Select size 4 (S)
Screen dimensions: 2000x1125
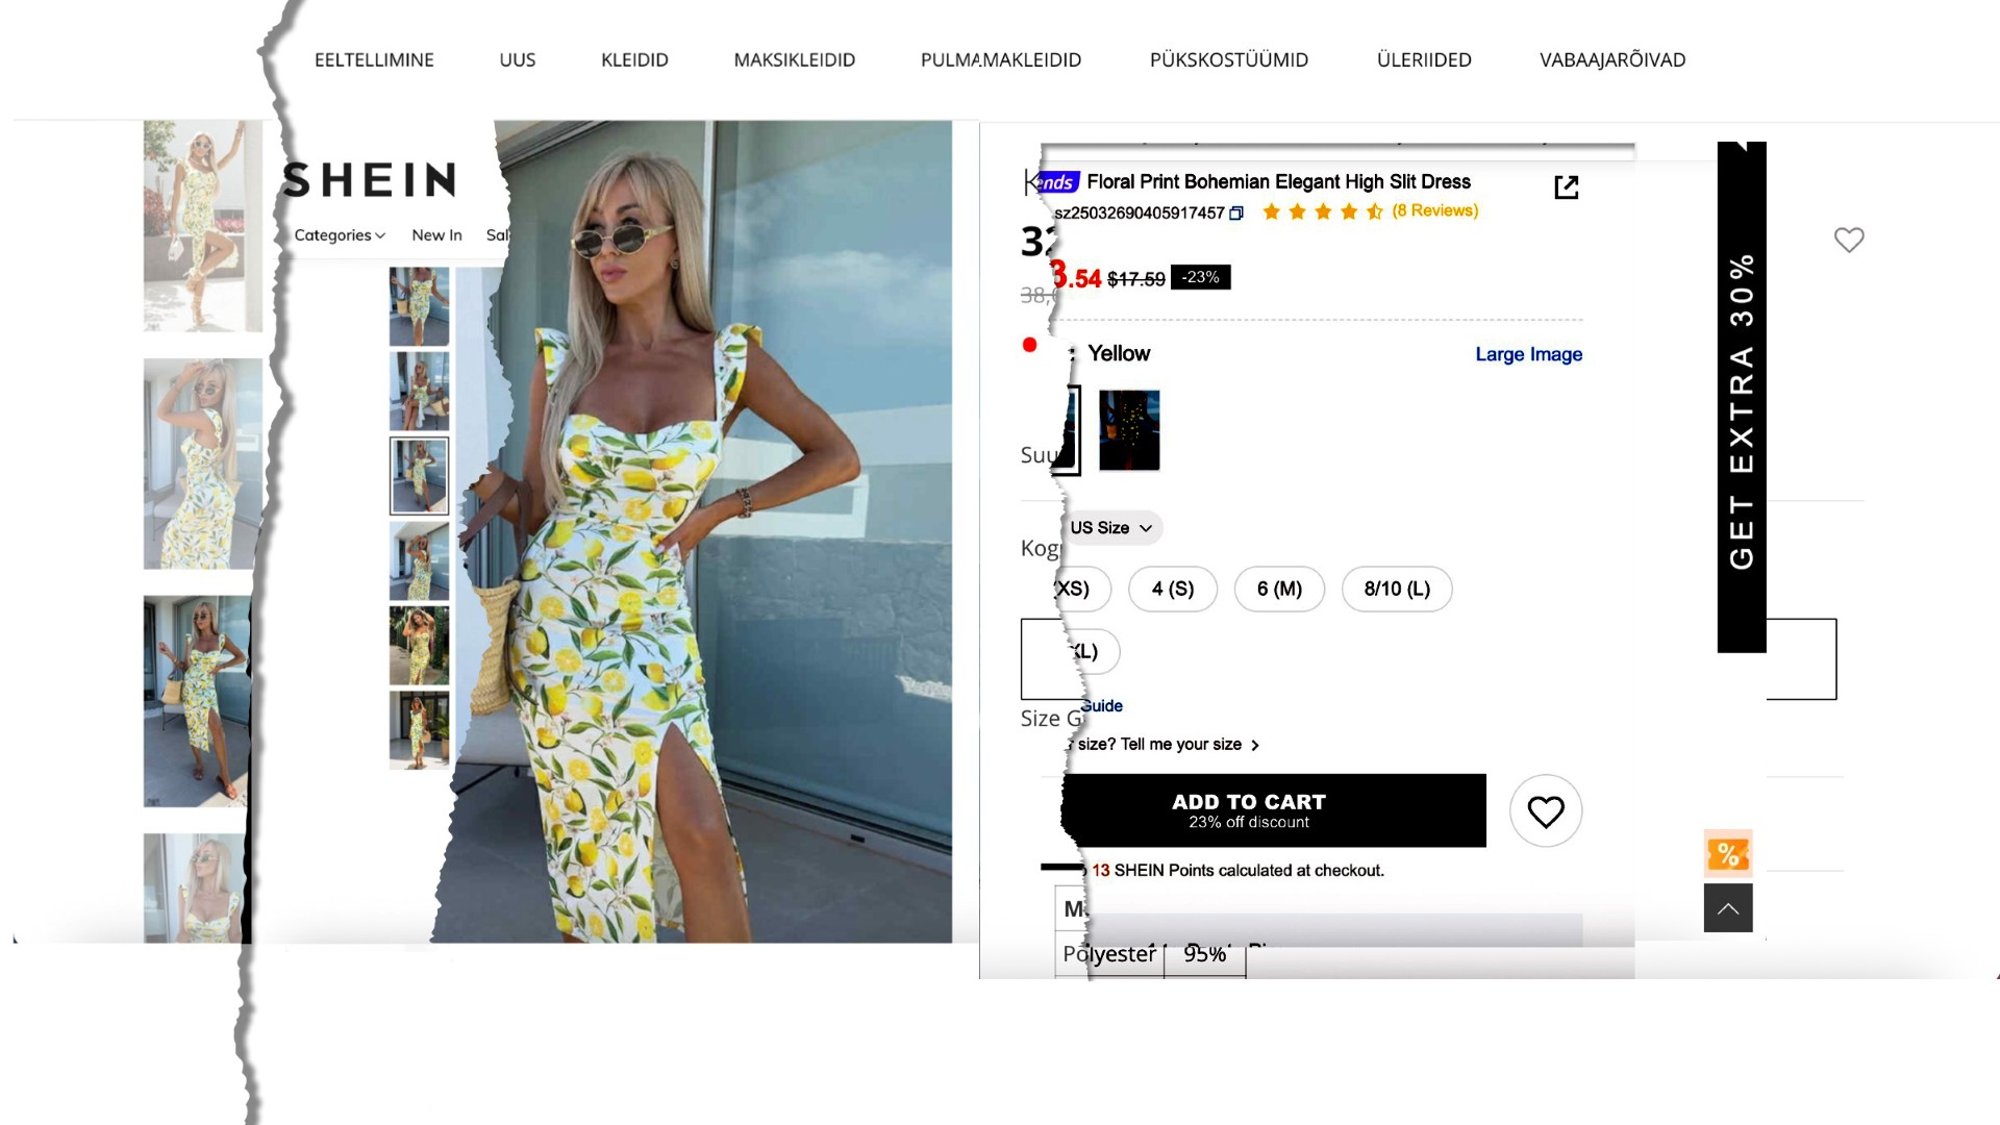[x=1172, y=589]
